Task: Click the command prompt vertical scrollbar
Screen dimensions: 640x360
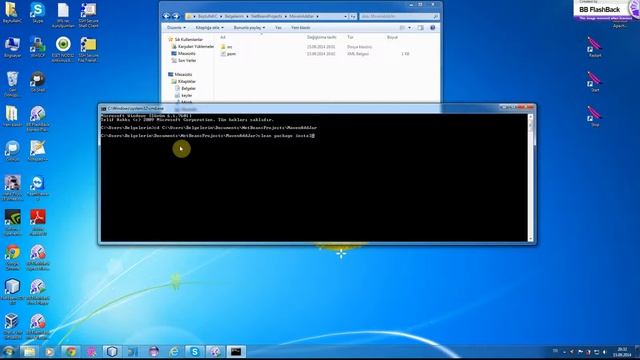Action: (x=531, y=178)
